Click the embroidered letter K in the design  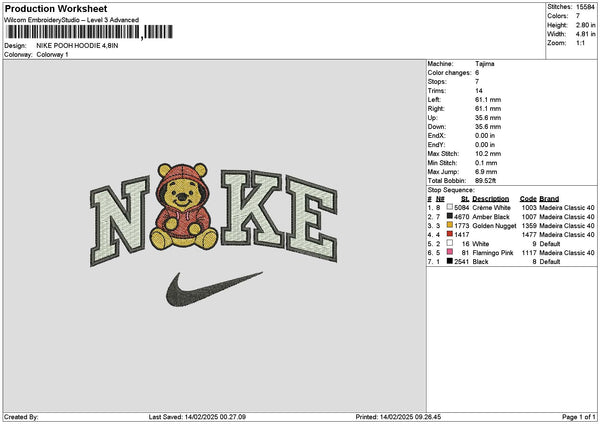252,208
